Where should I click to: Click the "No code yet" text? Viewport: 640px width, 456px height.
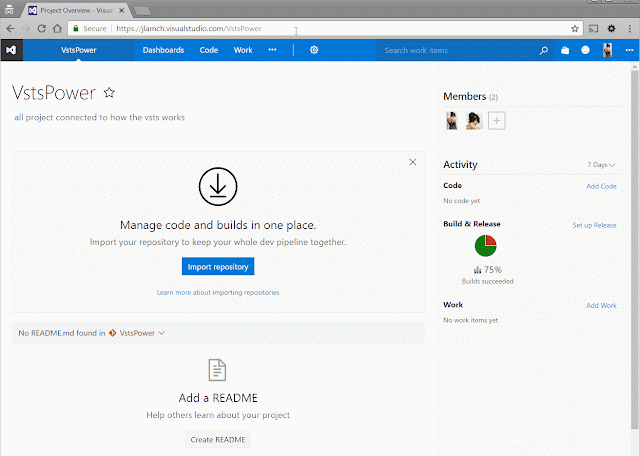[461, 201]
